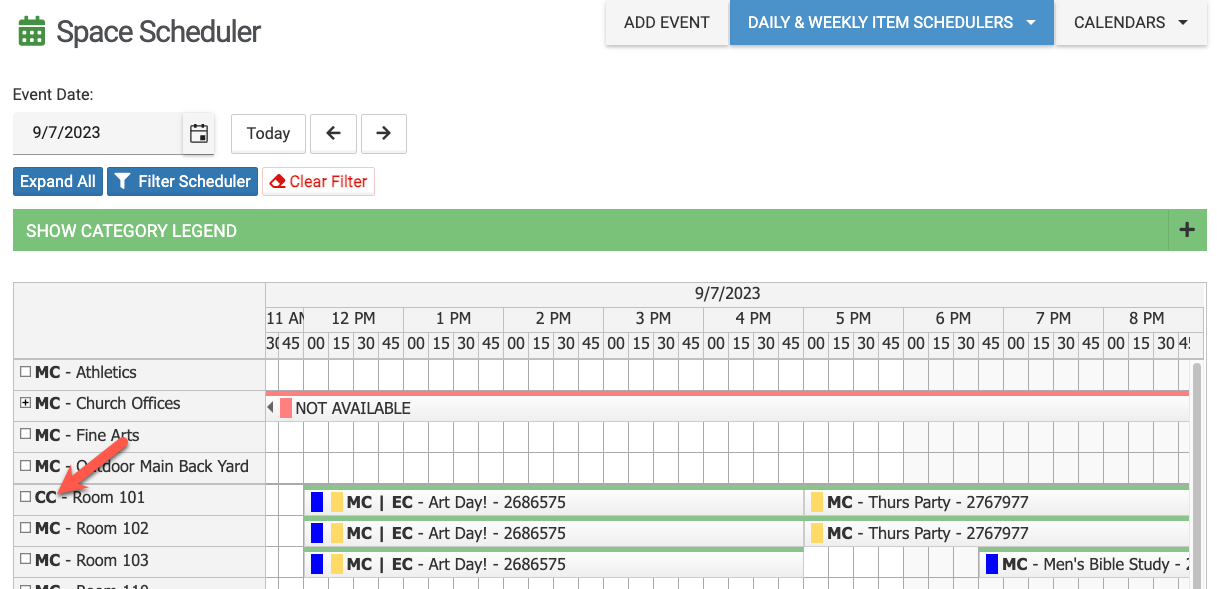
Task: Open the Art Day! event in Room 103
Action: point(554,564)
